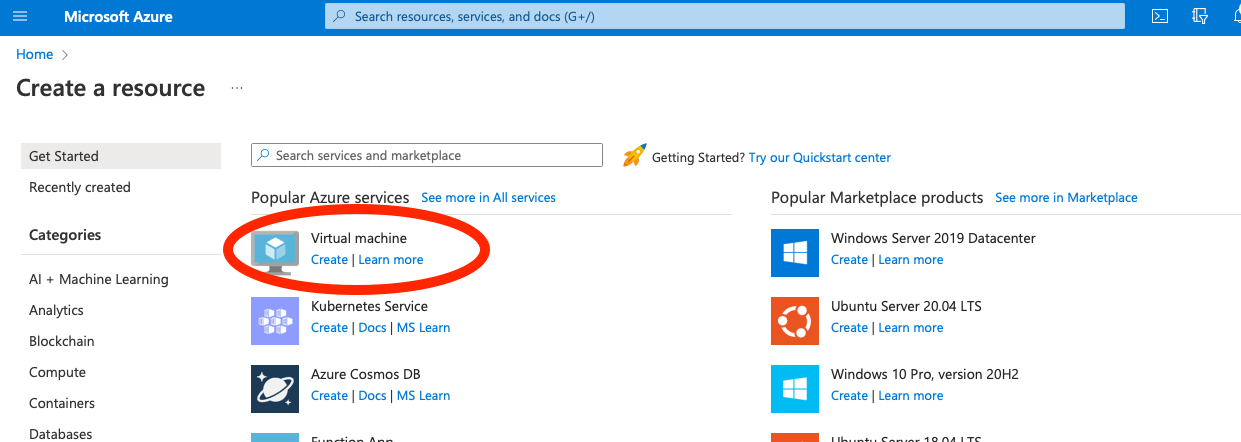The height and width of the screenshot is (442, 1241).
Task: Open the Analytics category
Action: pyautogui.click(x=56, y=310)
